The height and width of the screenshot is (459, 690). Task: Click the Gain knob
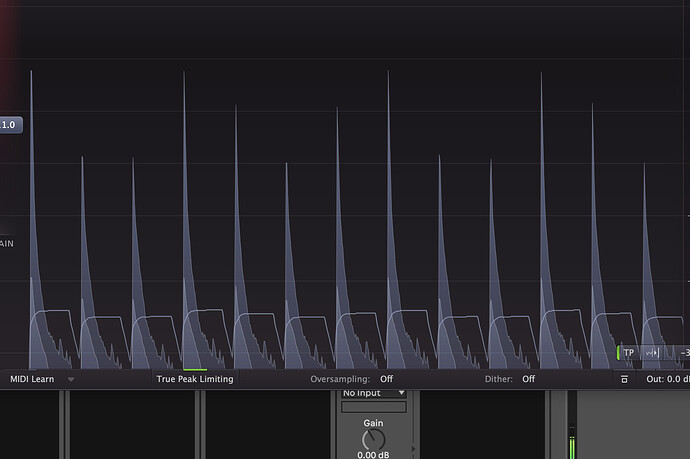click(373, 439)
